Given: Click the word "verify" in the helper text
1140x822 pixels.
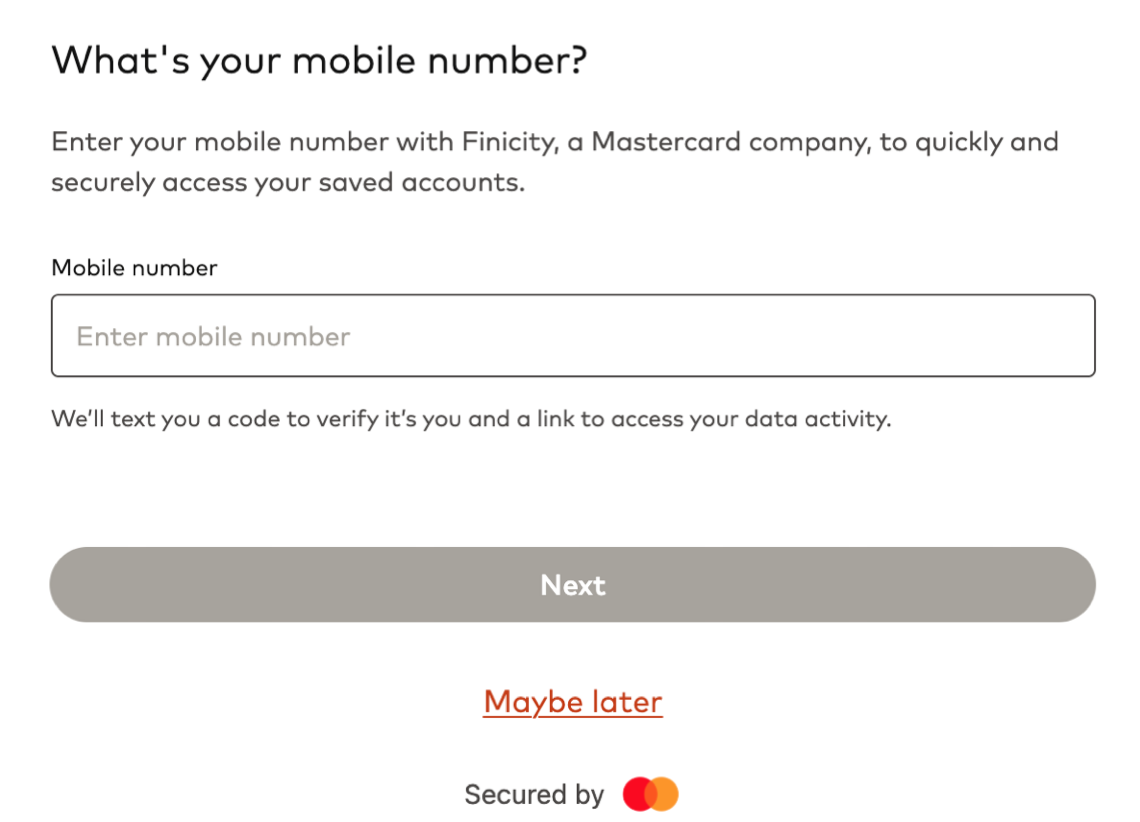Looking at the screenshot, I should (x=346, y=419).
